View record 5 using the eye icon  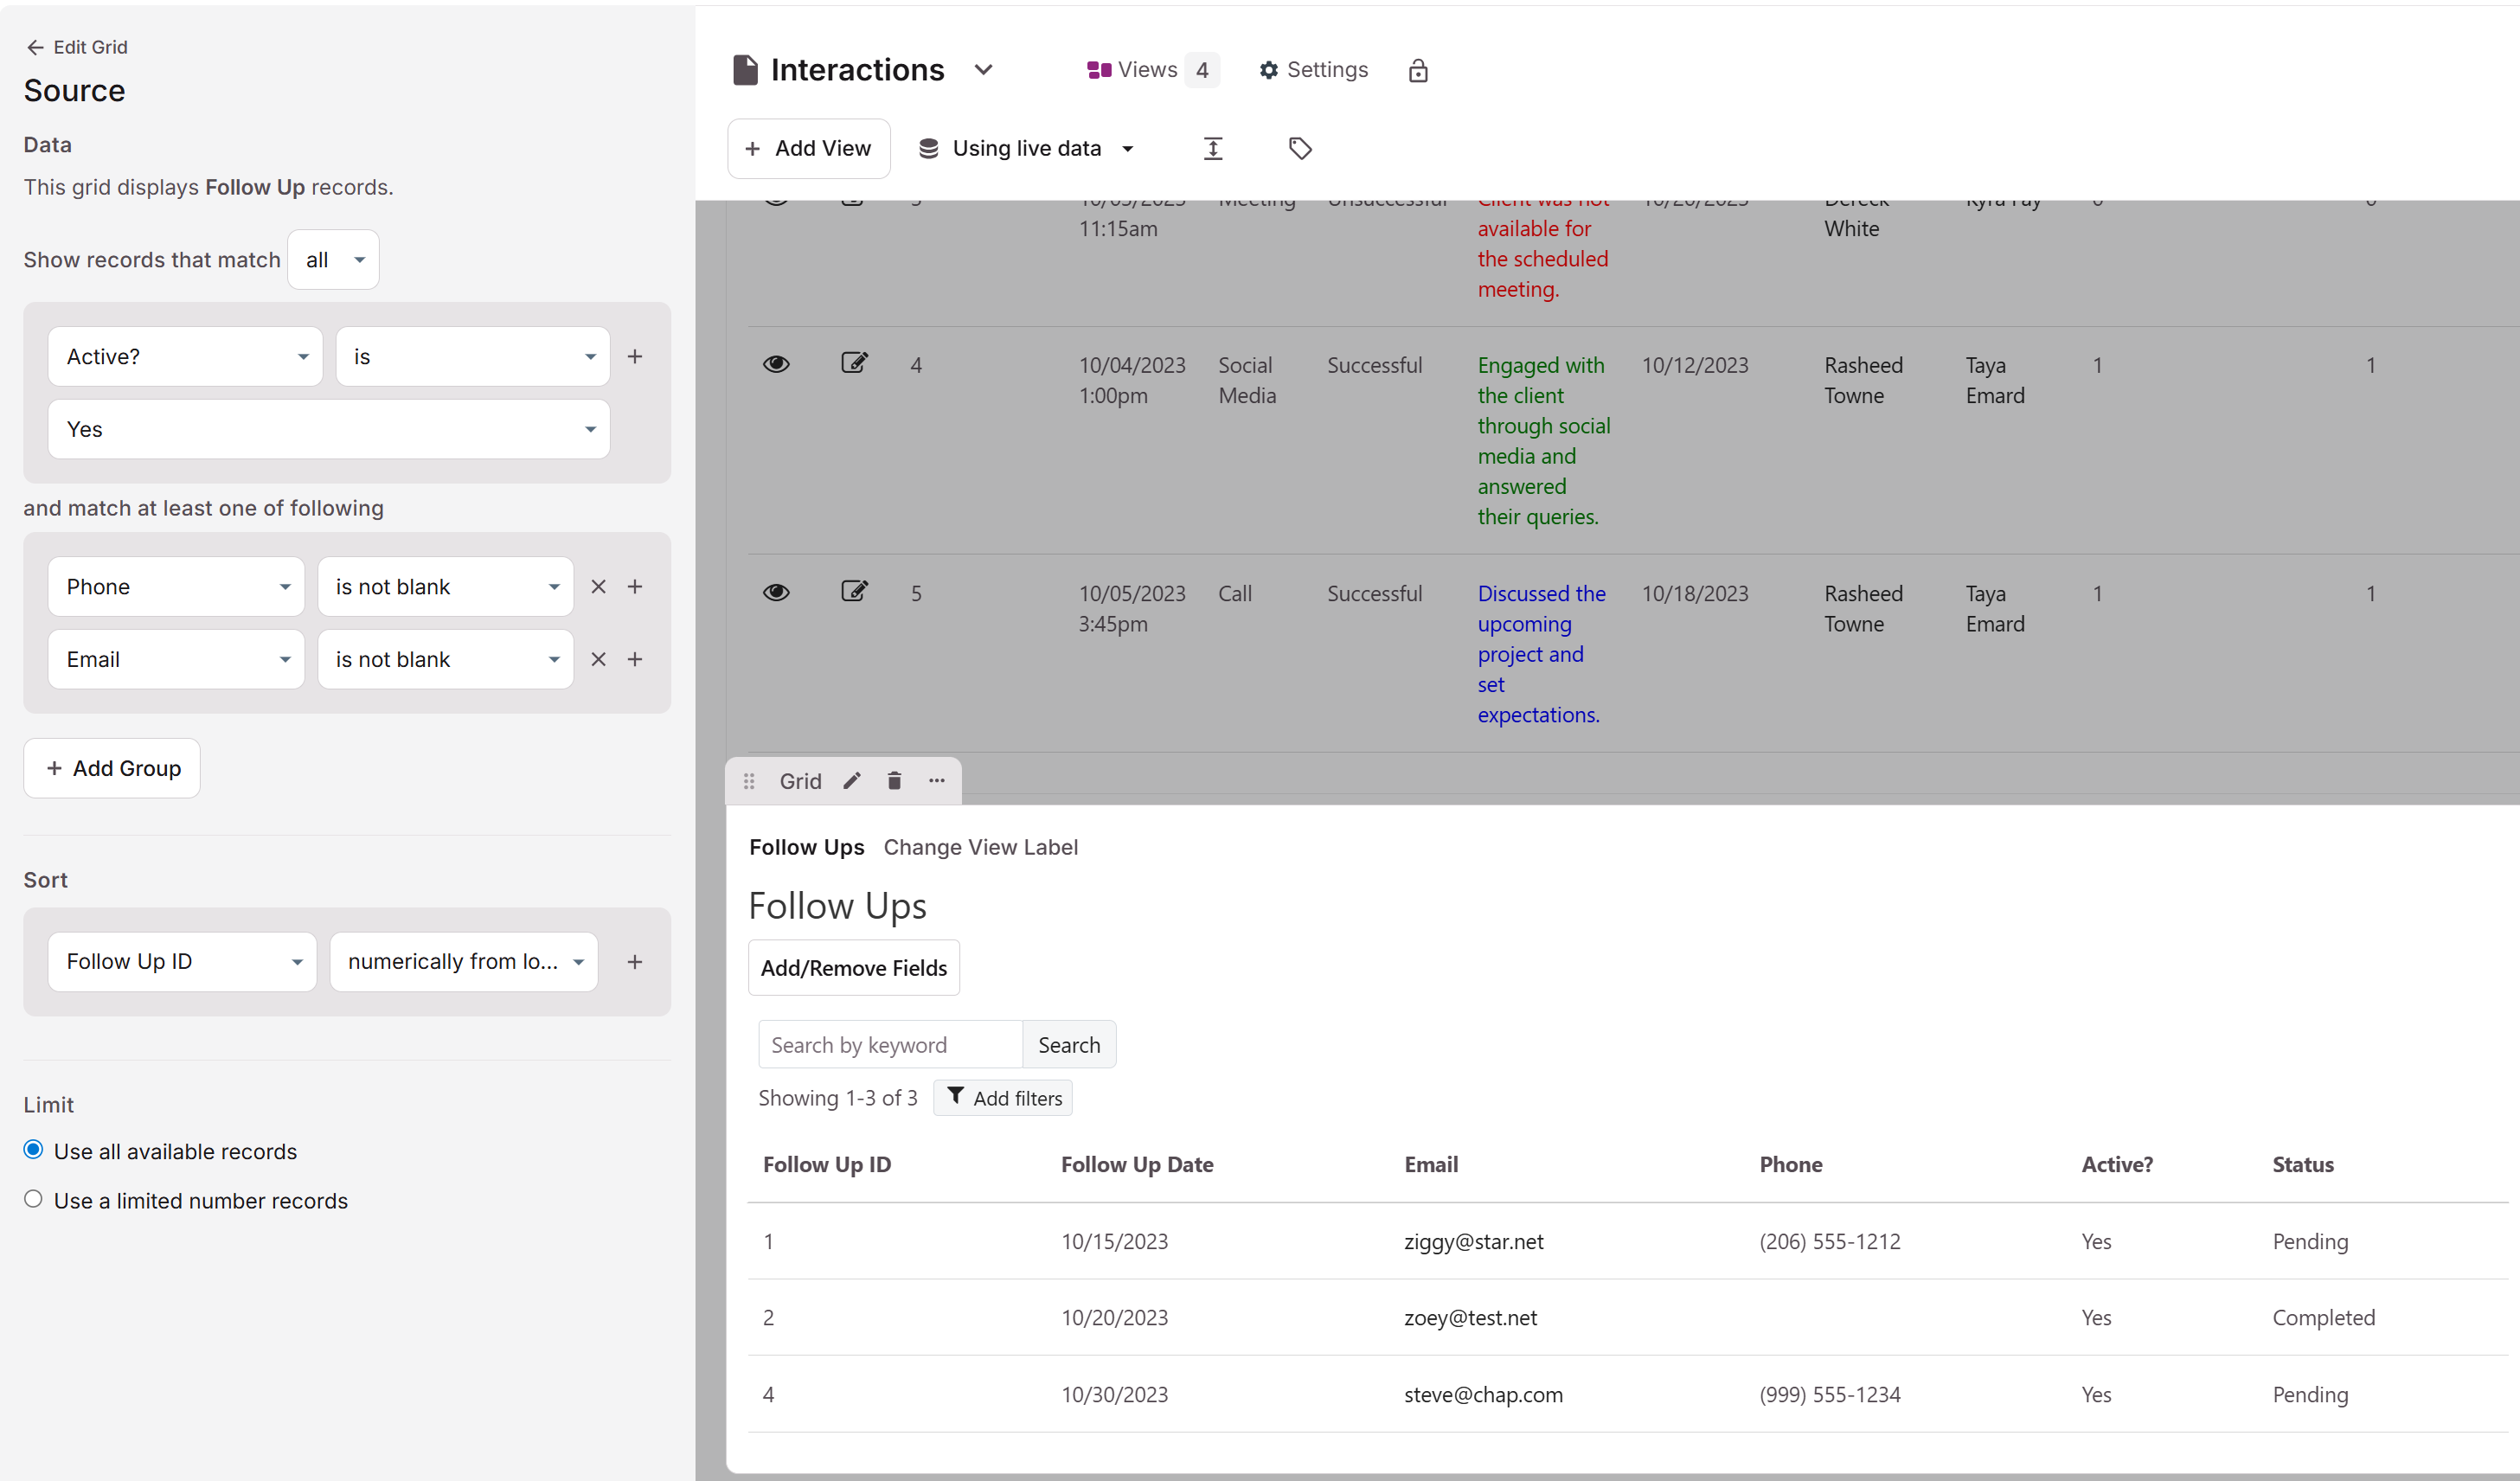tap(776, 592)
